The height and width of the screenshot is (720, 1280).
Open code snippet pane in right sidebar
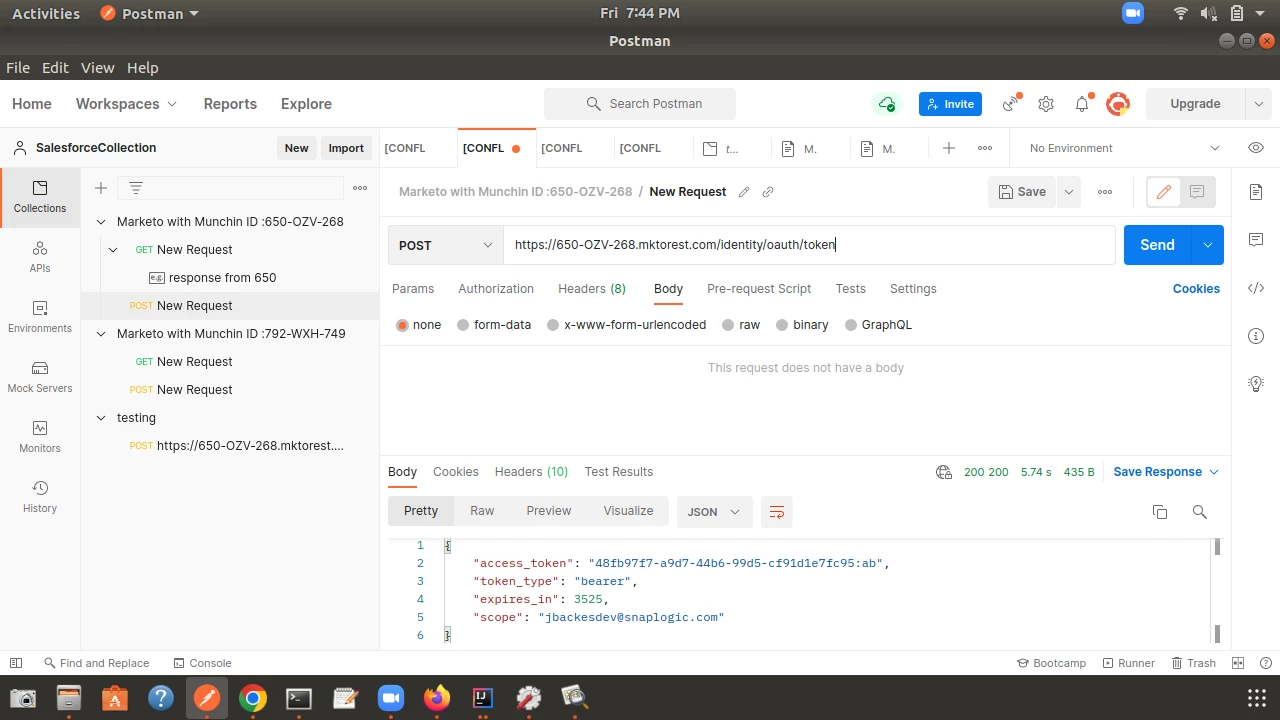point(1256,288)
